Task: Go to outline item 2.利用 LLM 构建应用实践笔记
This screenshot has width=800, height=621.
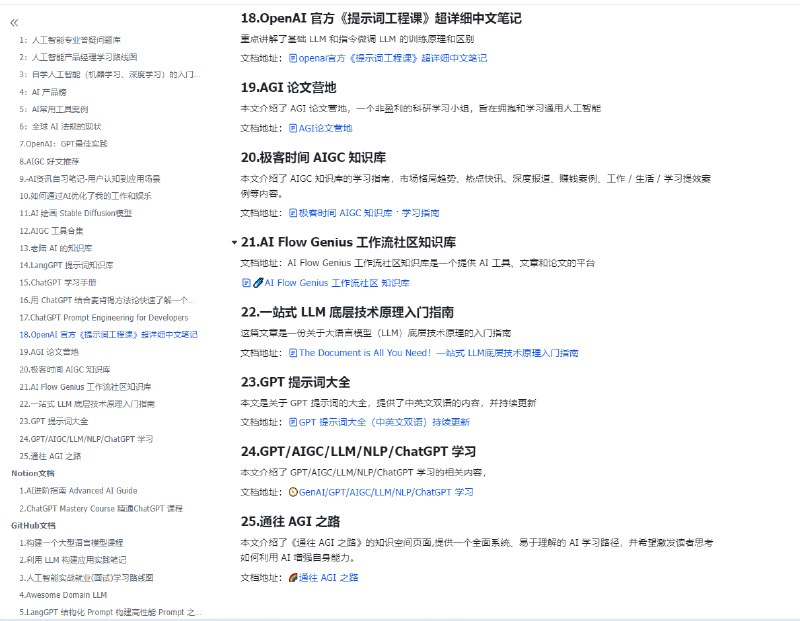Action: (73, 560)
